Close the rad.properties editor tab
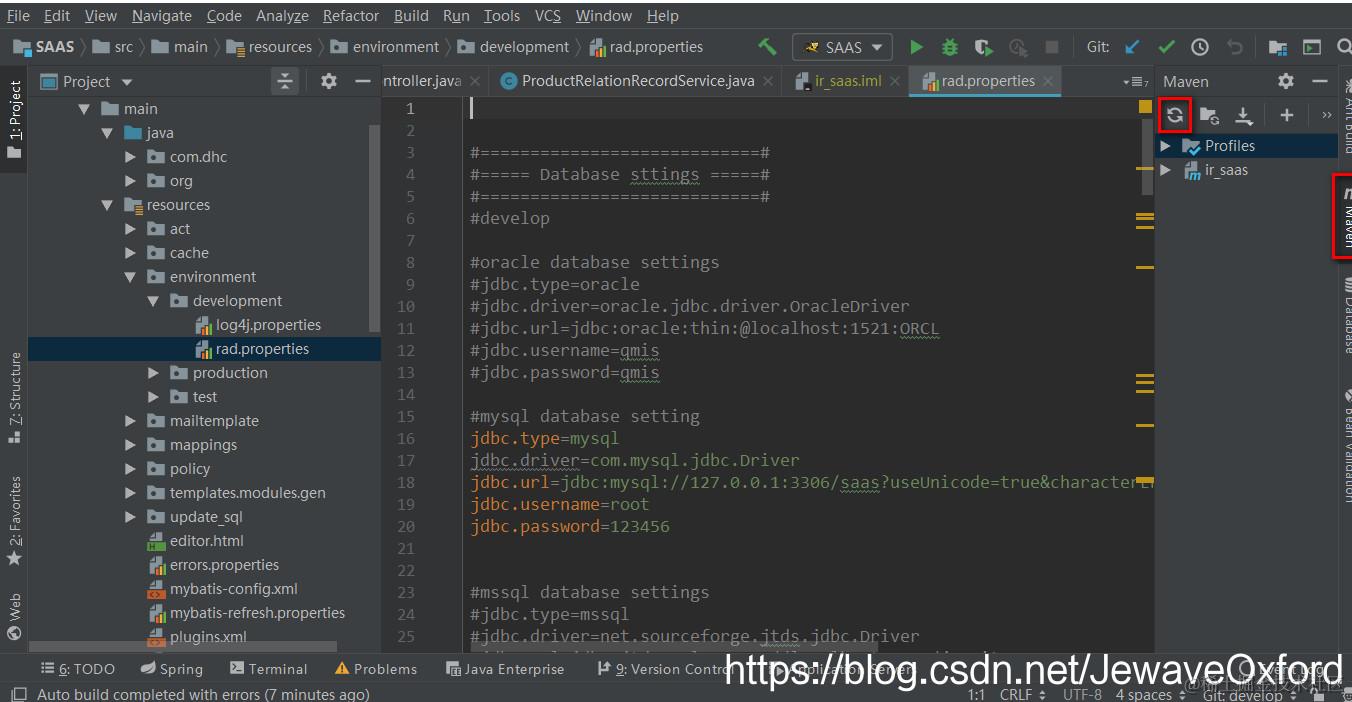1352x702 pixels. coord(1048,81)
